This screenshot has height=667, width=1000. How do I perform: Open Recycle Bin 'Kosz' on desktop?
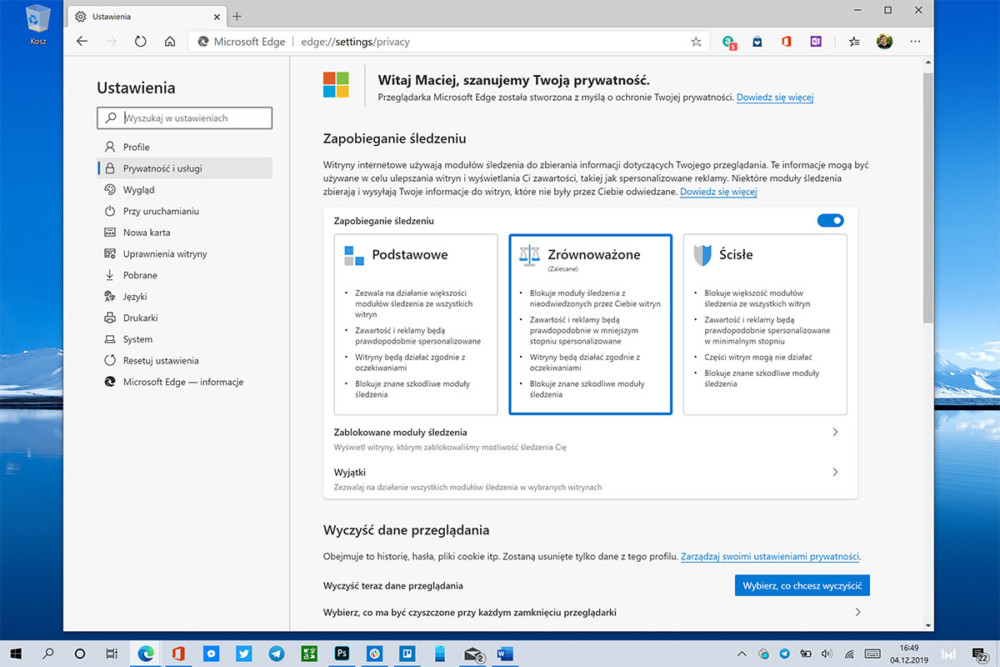point(38,25)
